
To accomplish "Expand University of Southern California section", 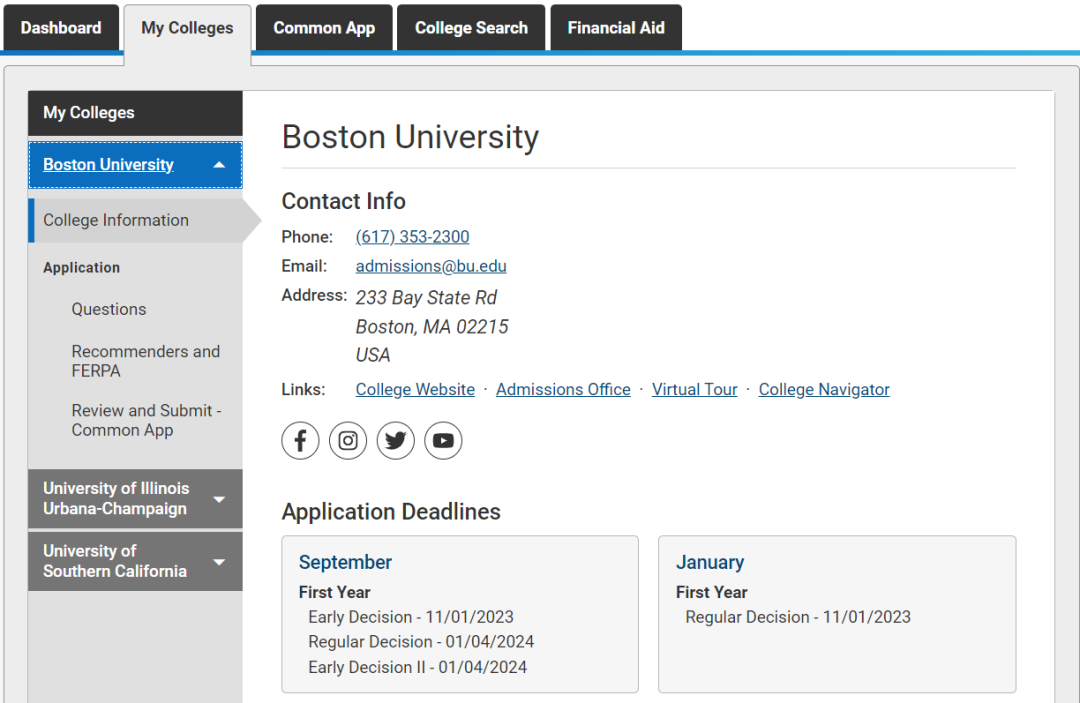I will 219,561.
